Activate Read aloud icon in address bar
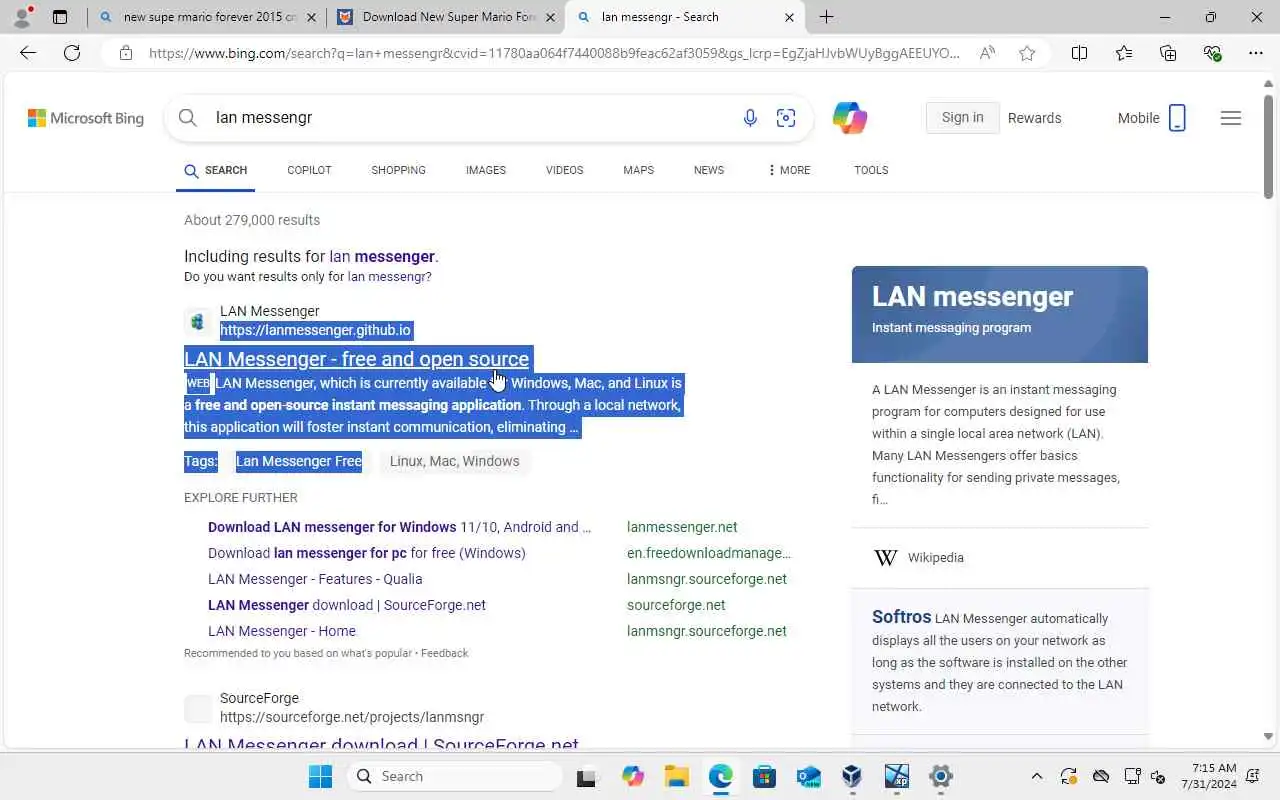The width and height of the screenshot is (1280, 800). click(x=987, y=53)
